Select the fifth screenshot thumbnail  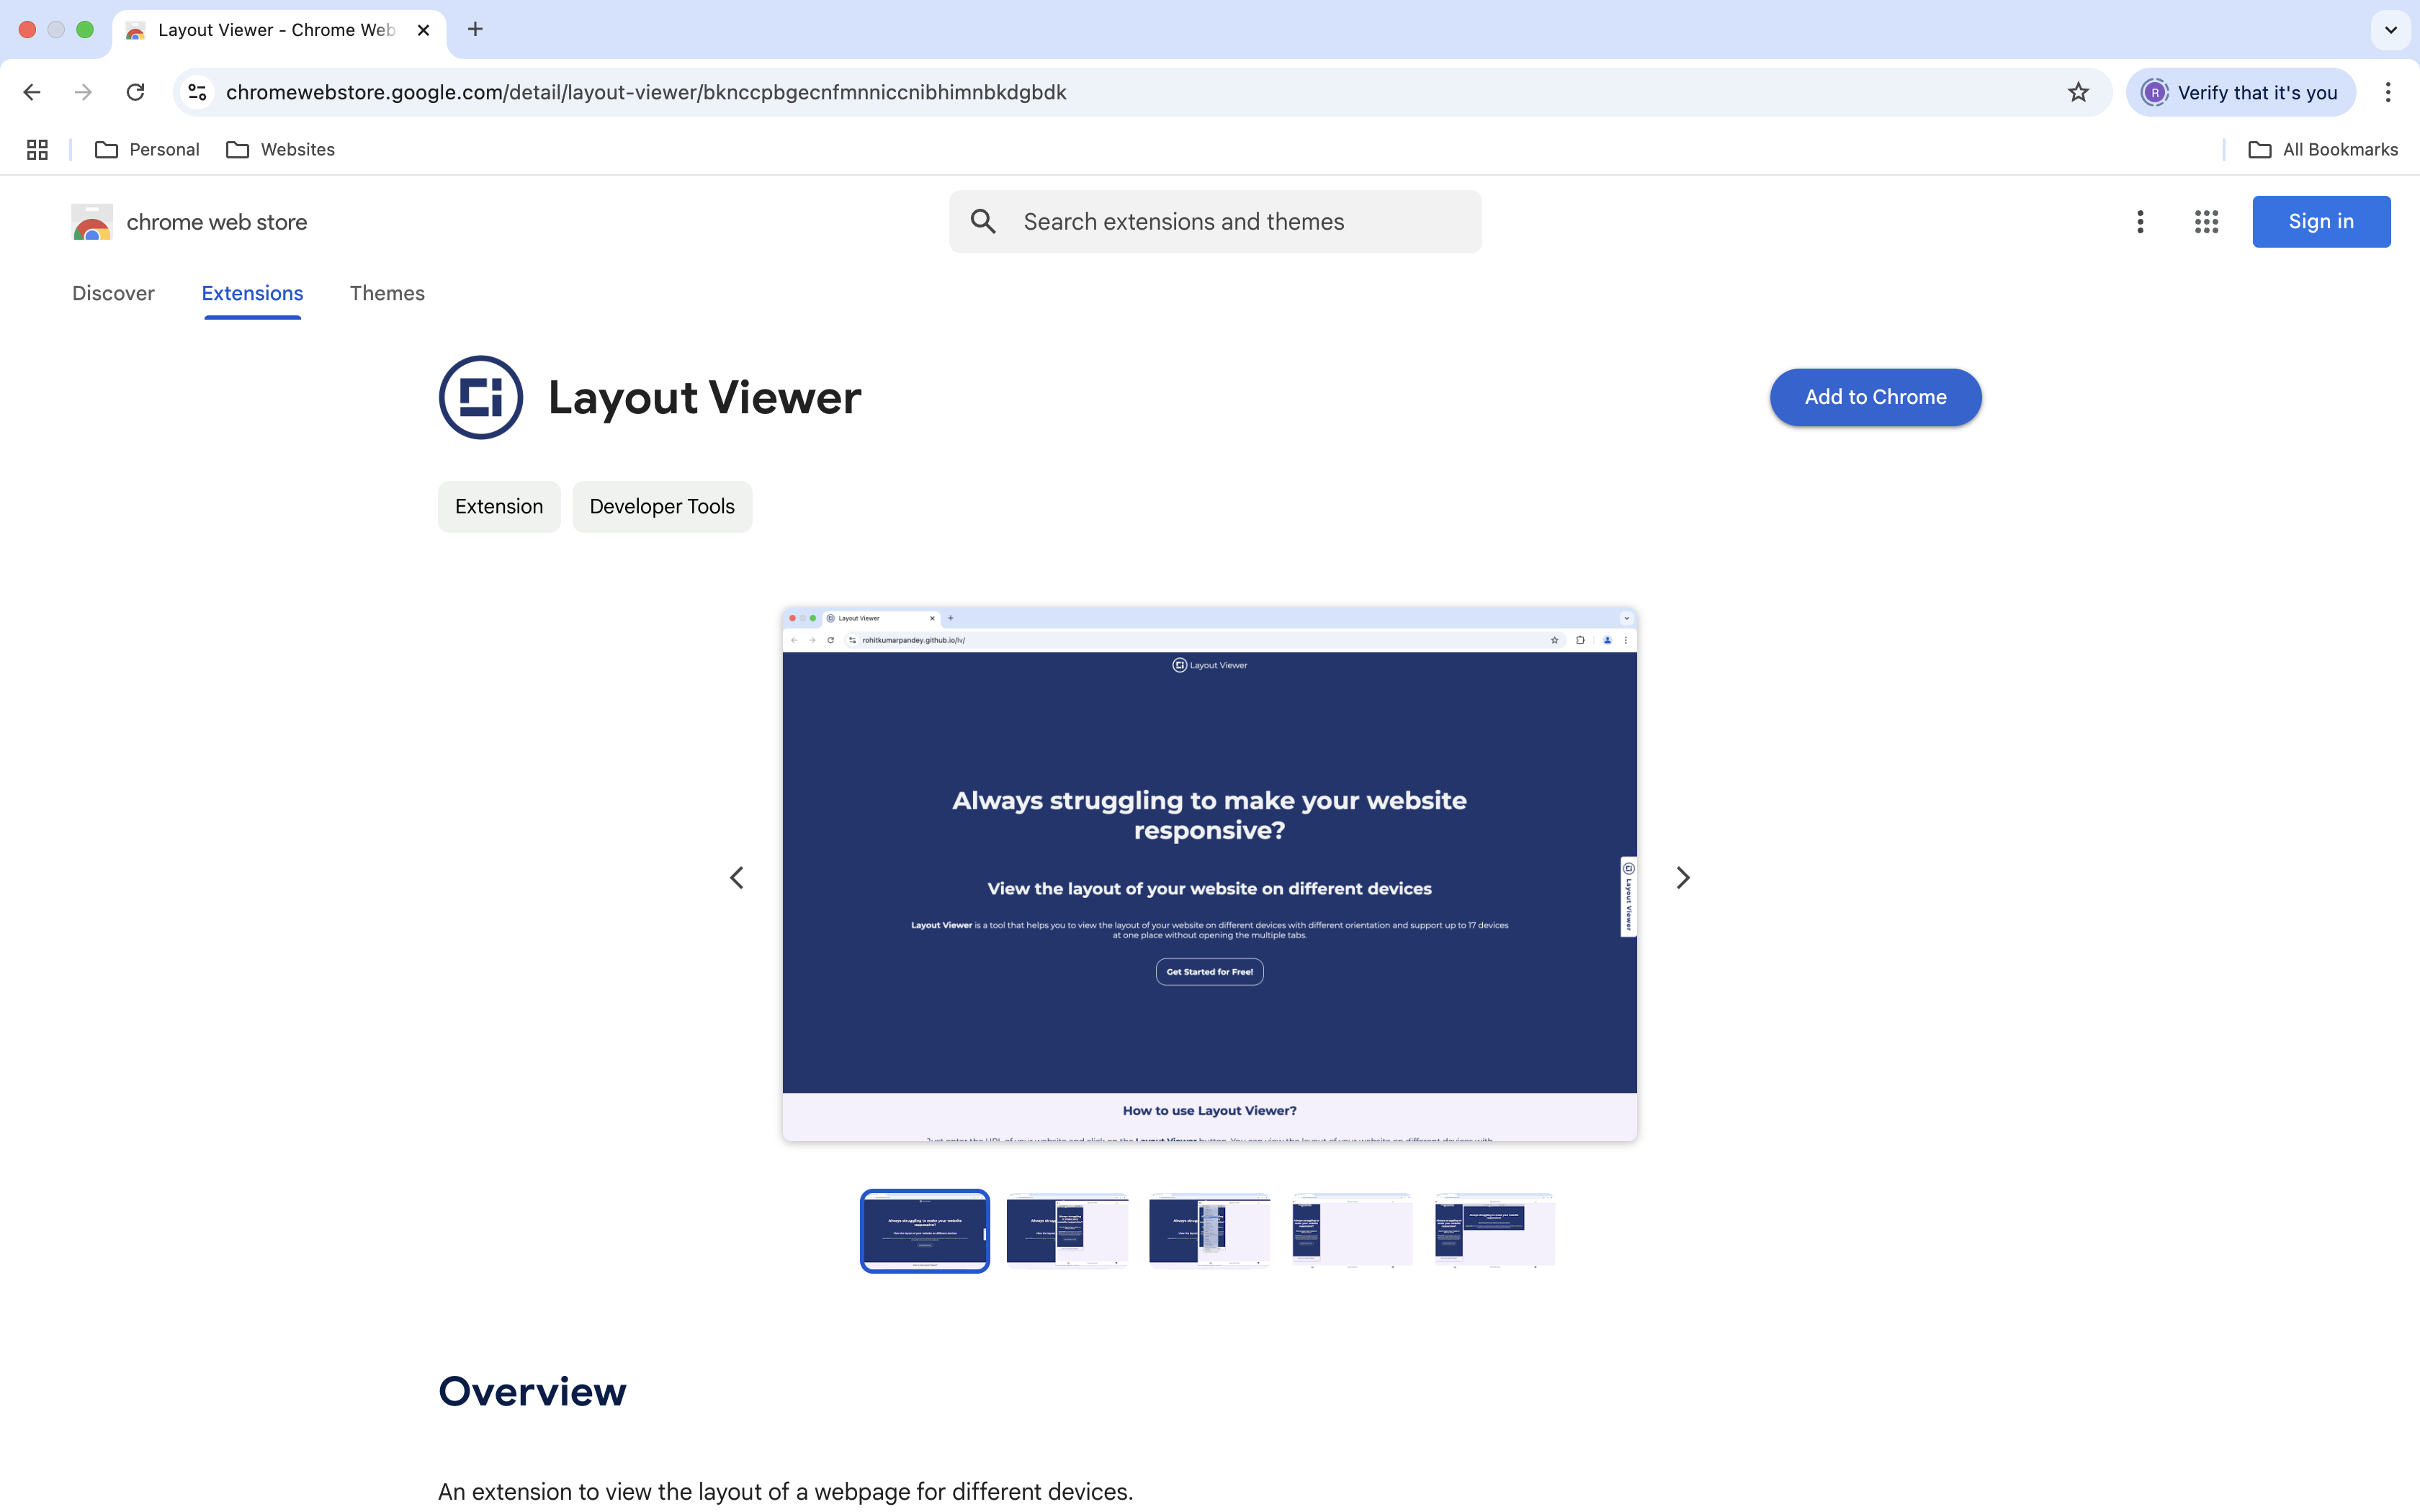(1494, 1230)
